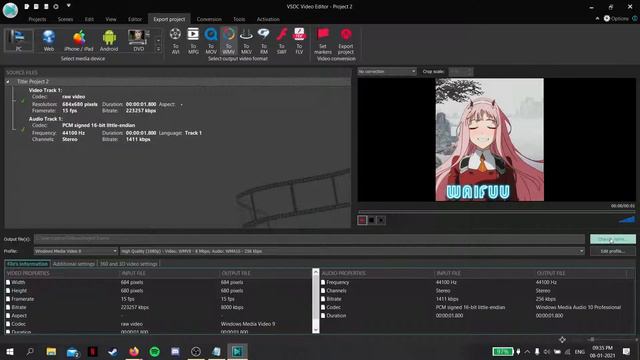The height and width of the screenshot is (360, 640).
Task: Select the To SWF flash format
Action: pos(282,41)
